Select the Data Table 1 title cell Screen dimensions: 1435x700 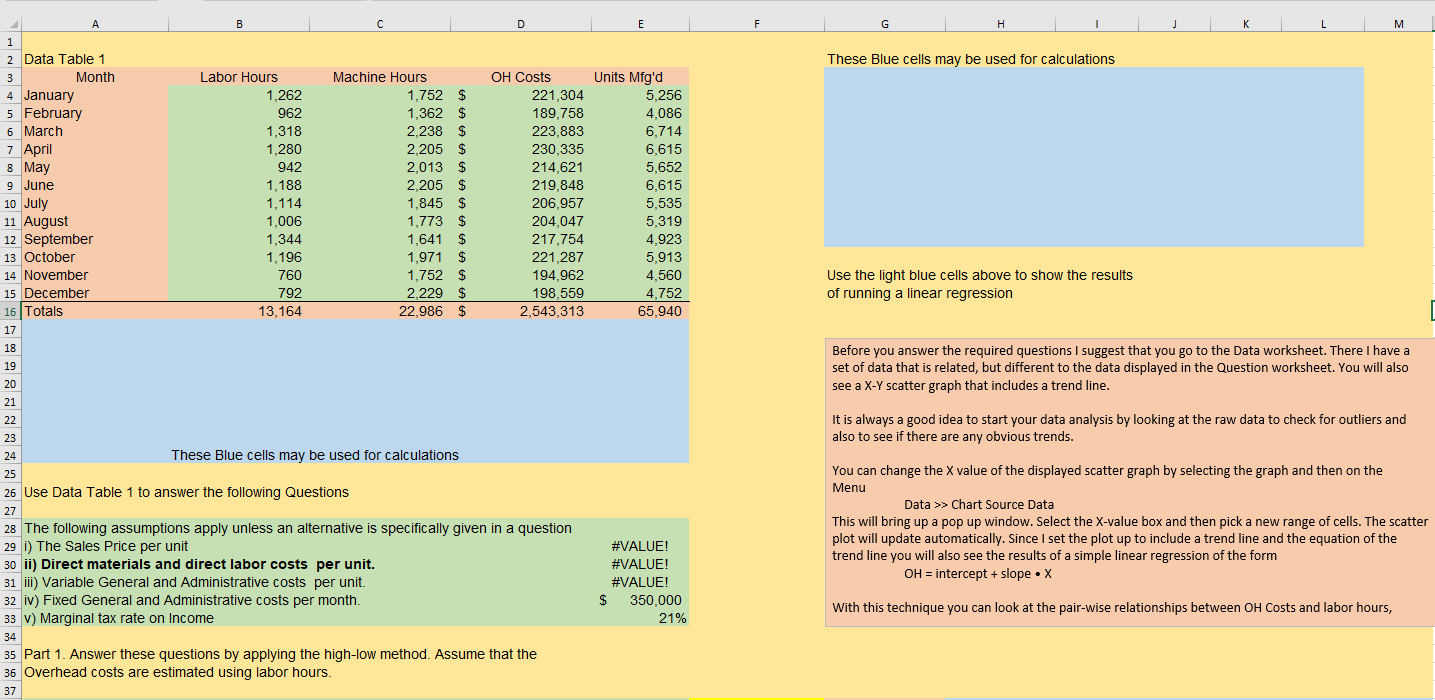tap(64, 58)
